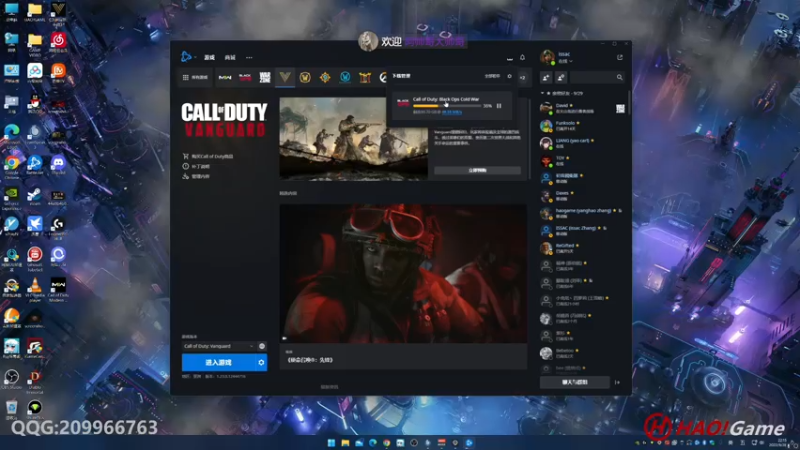Click the Steam desktop shortcut
This screenshot has height=450, width=800.
[35, 196]
